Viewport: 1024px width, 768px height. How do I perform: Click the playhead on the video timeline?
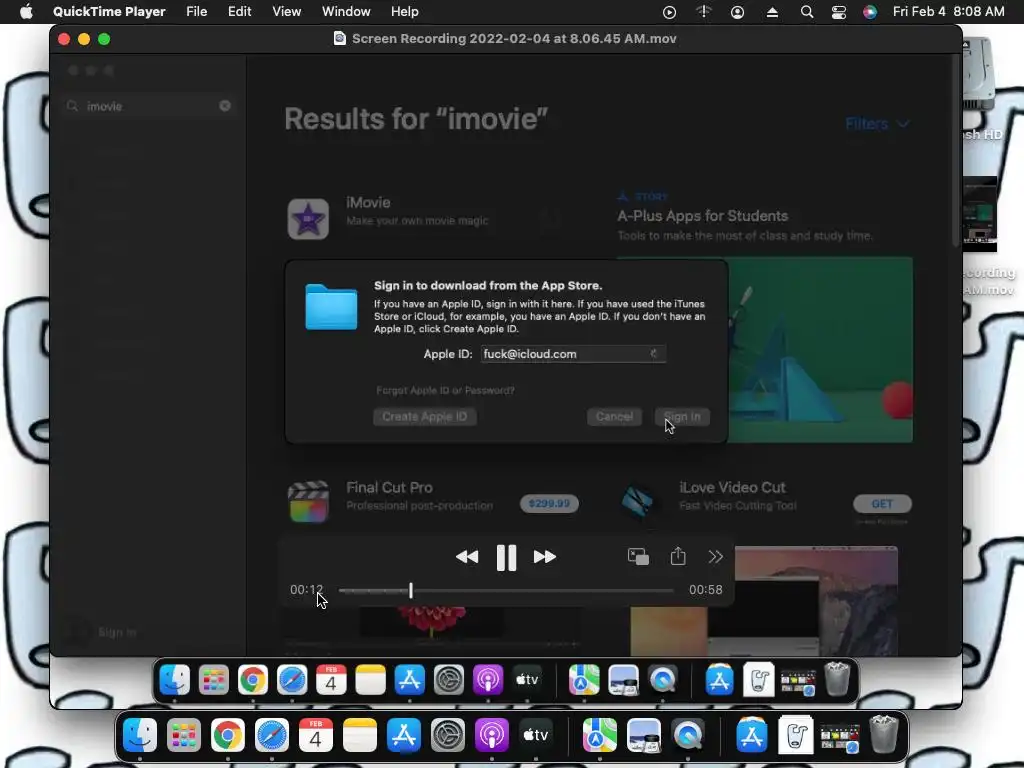point(411,590)
